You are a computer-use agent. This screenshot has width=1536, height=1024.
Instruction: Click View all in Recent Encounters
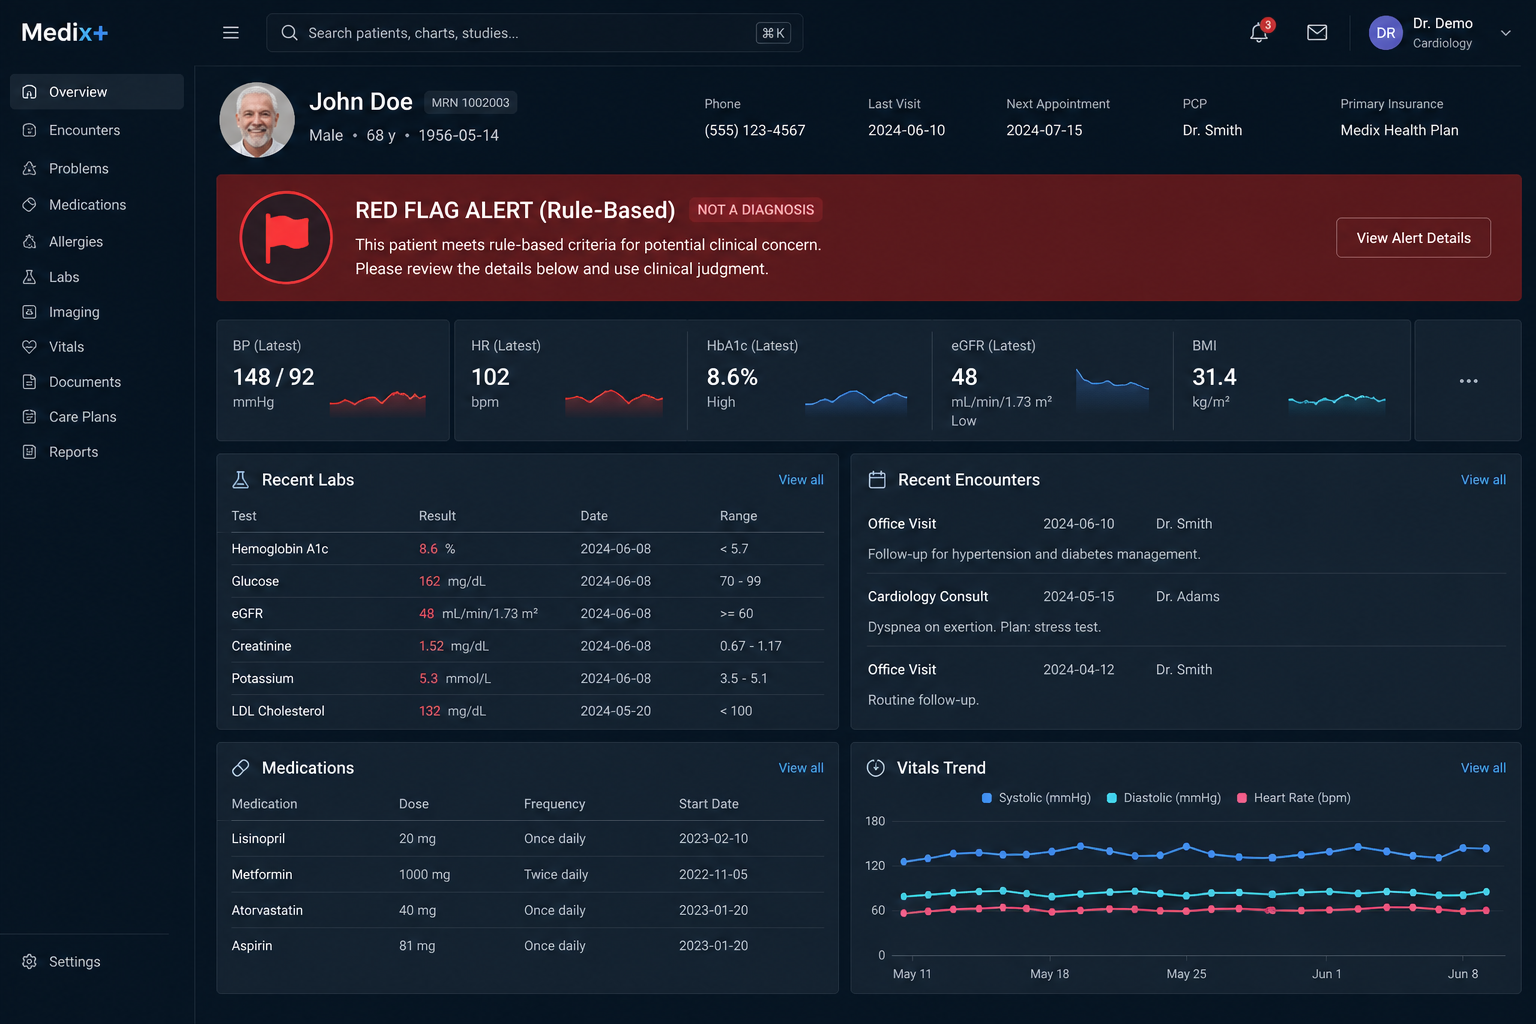click(1483, 480)
